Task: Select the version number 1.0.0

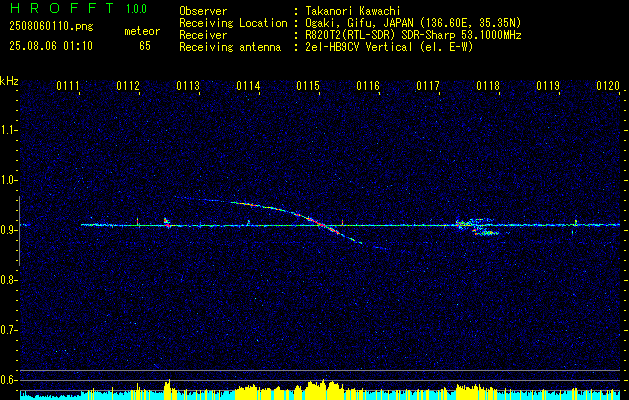Action: coord(136,9)
